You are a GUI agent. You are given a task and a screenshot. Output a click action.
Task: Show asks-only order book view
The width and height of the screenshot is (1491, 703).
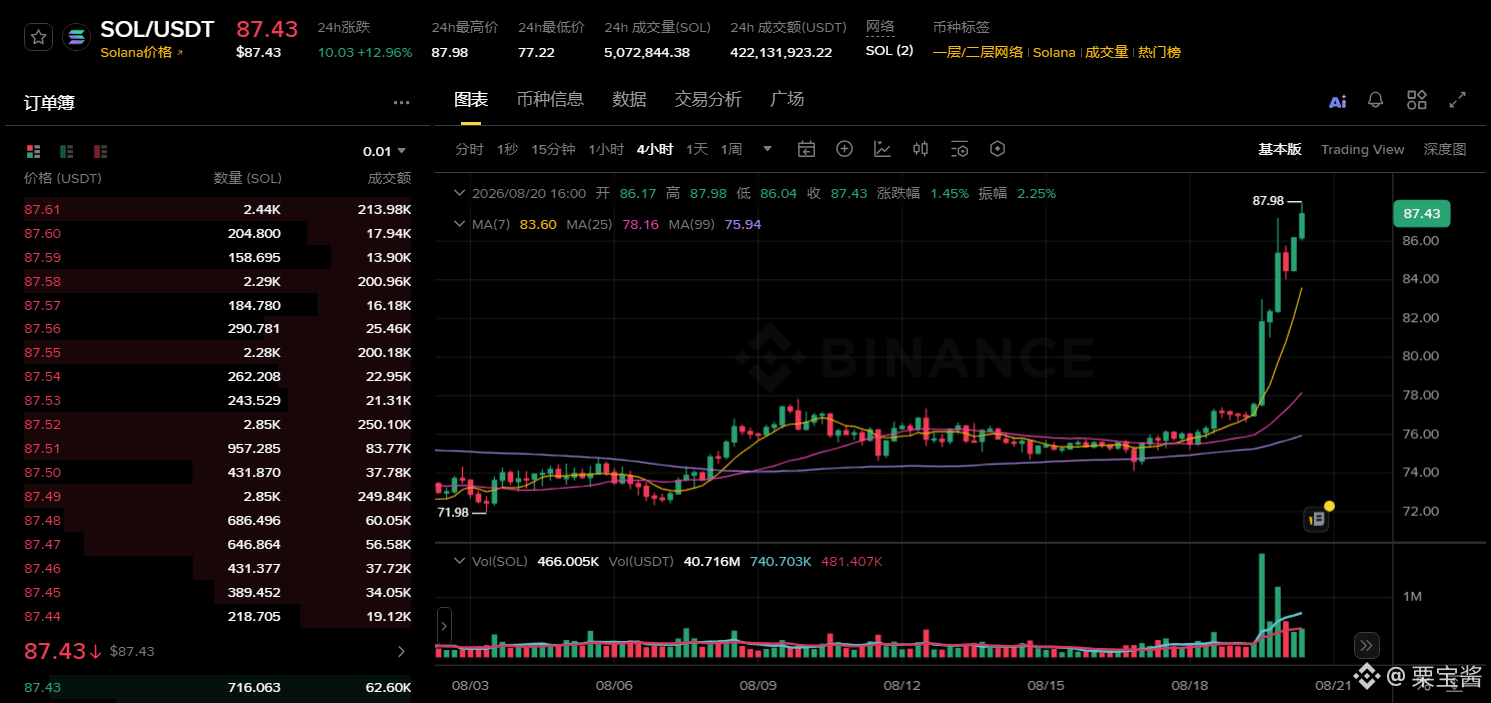100,151
